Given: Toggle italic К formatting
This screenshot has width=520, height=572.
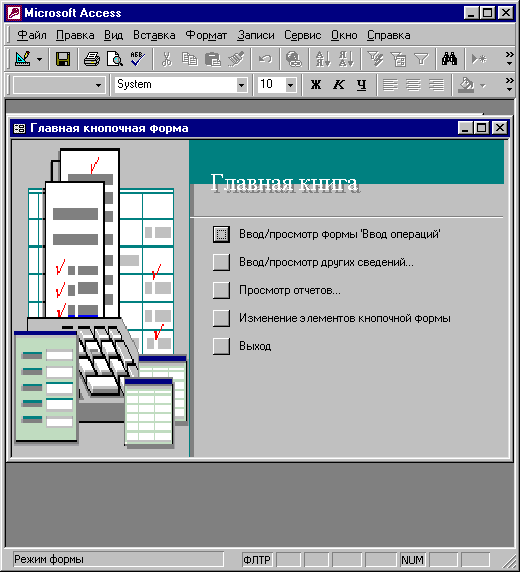Looking at the screenshot, I should [x=339, y=85].
